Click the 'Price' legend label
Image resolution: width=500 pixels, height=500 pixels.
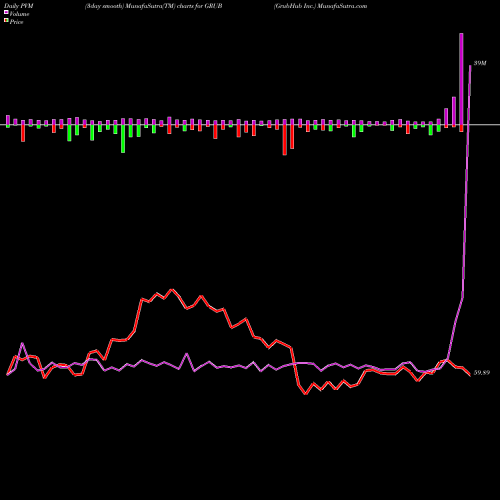(16, 22)
